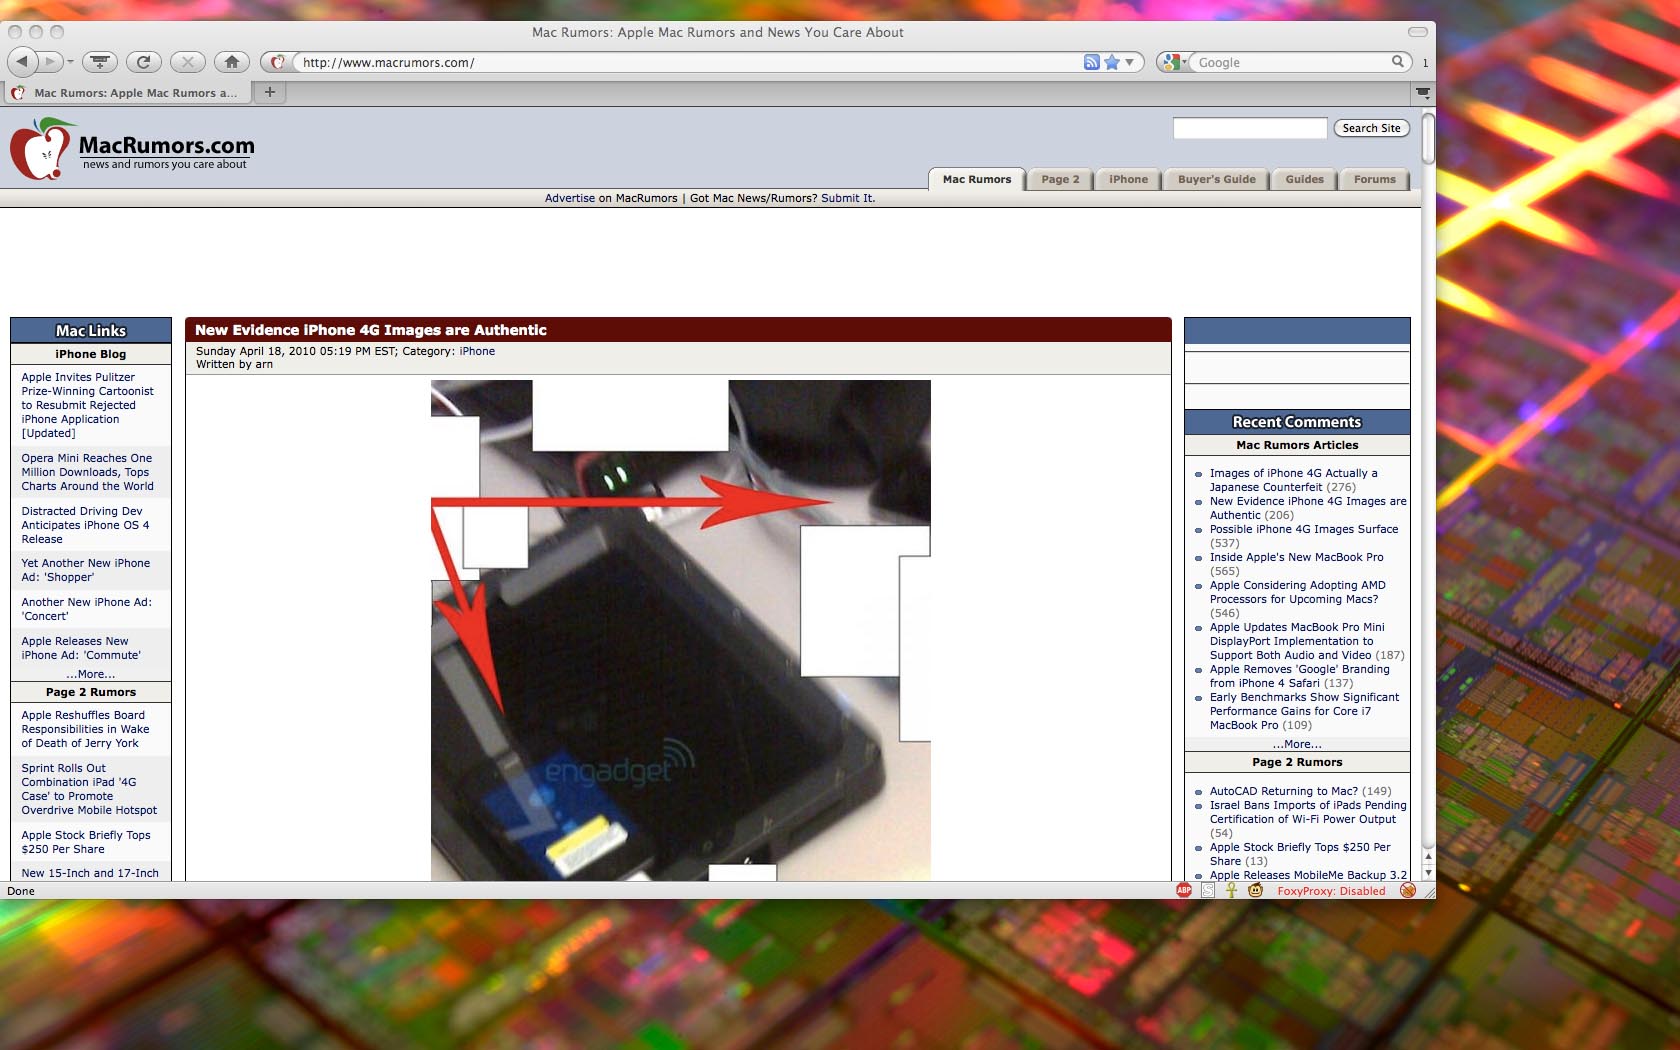Click the page scrollbar down arrow

tap(1428, 873)
